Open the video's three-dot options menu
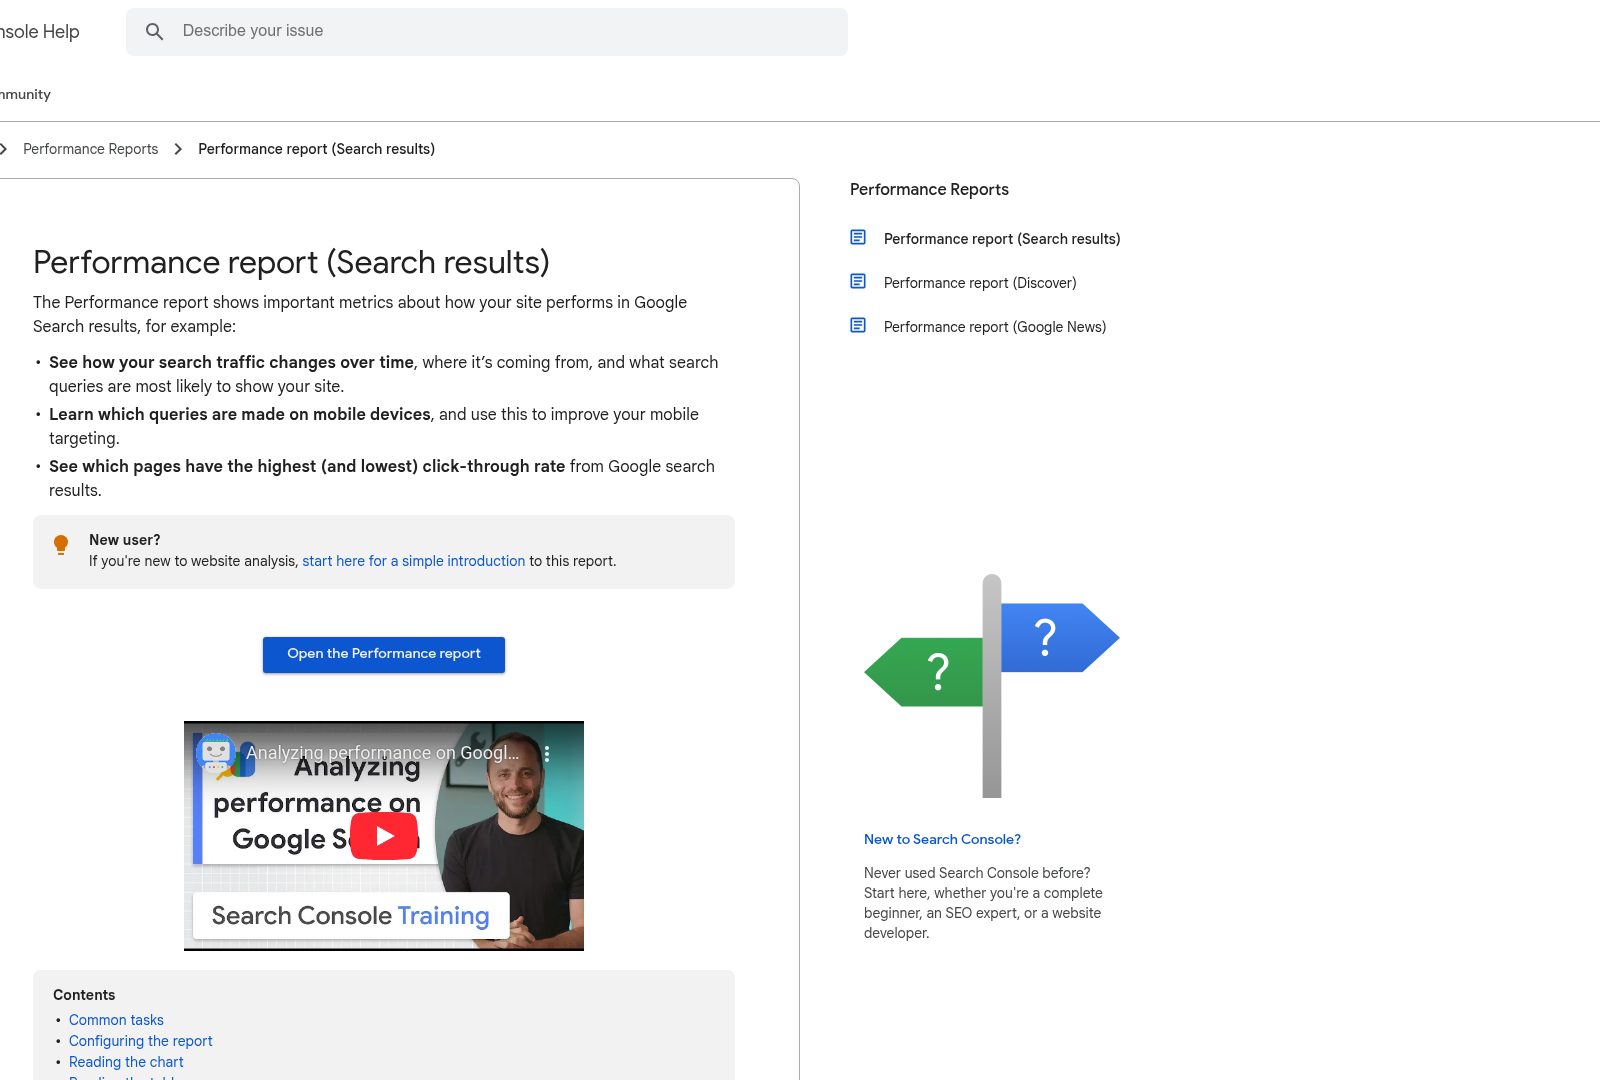The image size is (1600, 1080). coord(547,753)
